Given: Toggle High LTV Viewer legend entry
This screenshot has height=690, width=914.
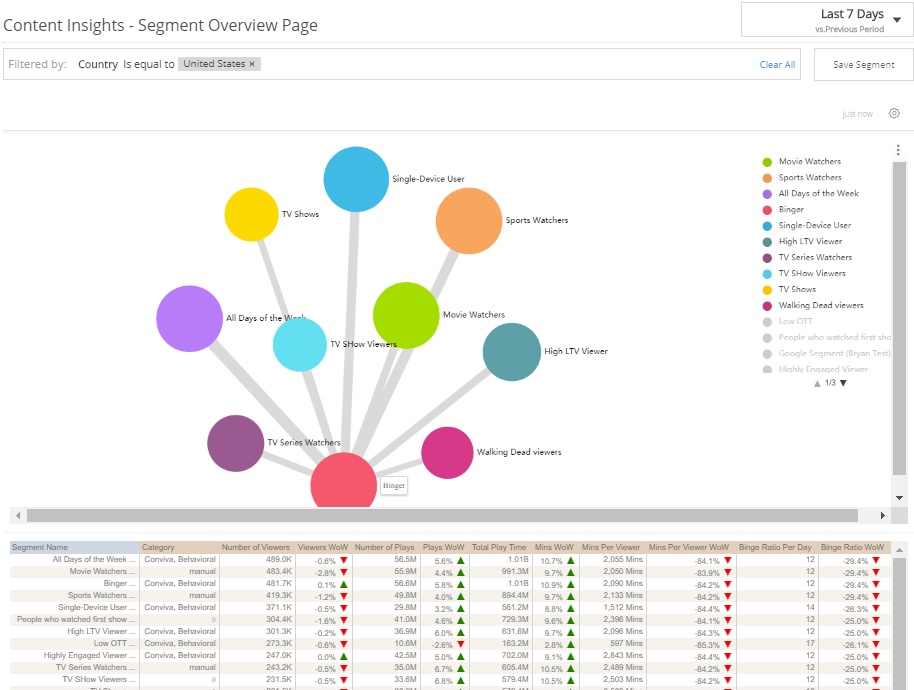Looking at the screenshot, I should tap(803, 241).
